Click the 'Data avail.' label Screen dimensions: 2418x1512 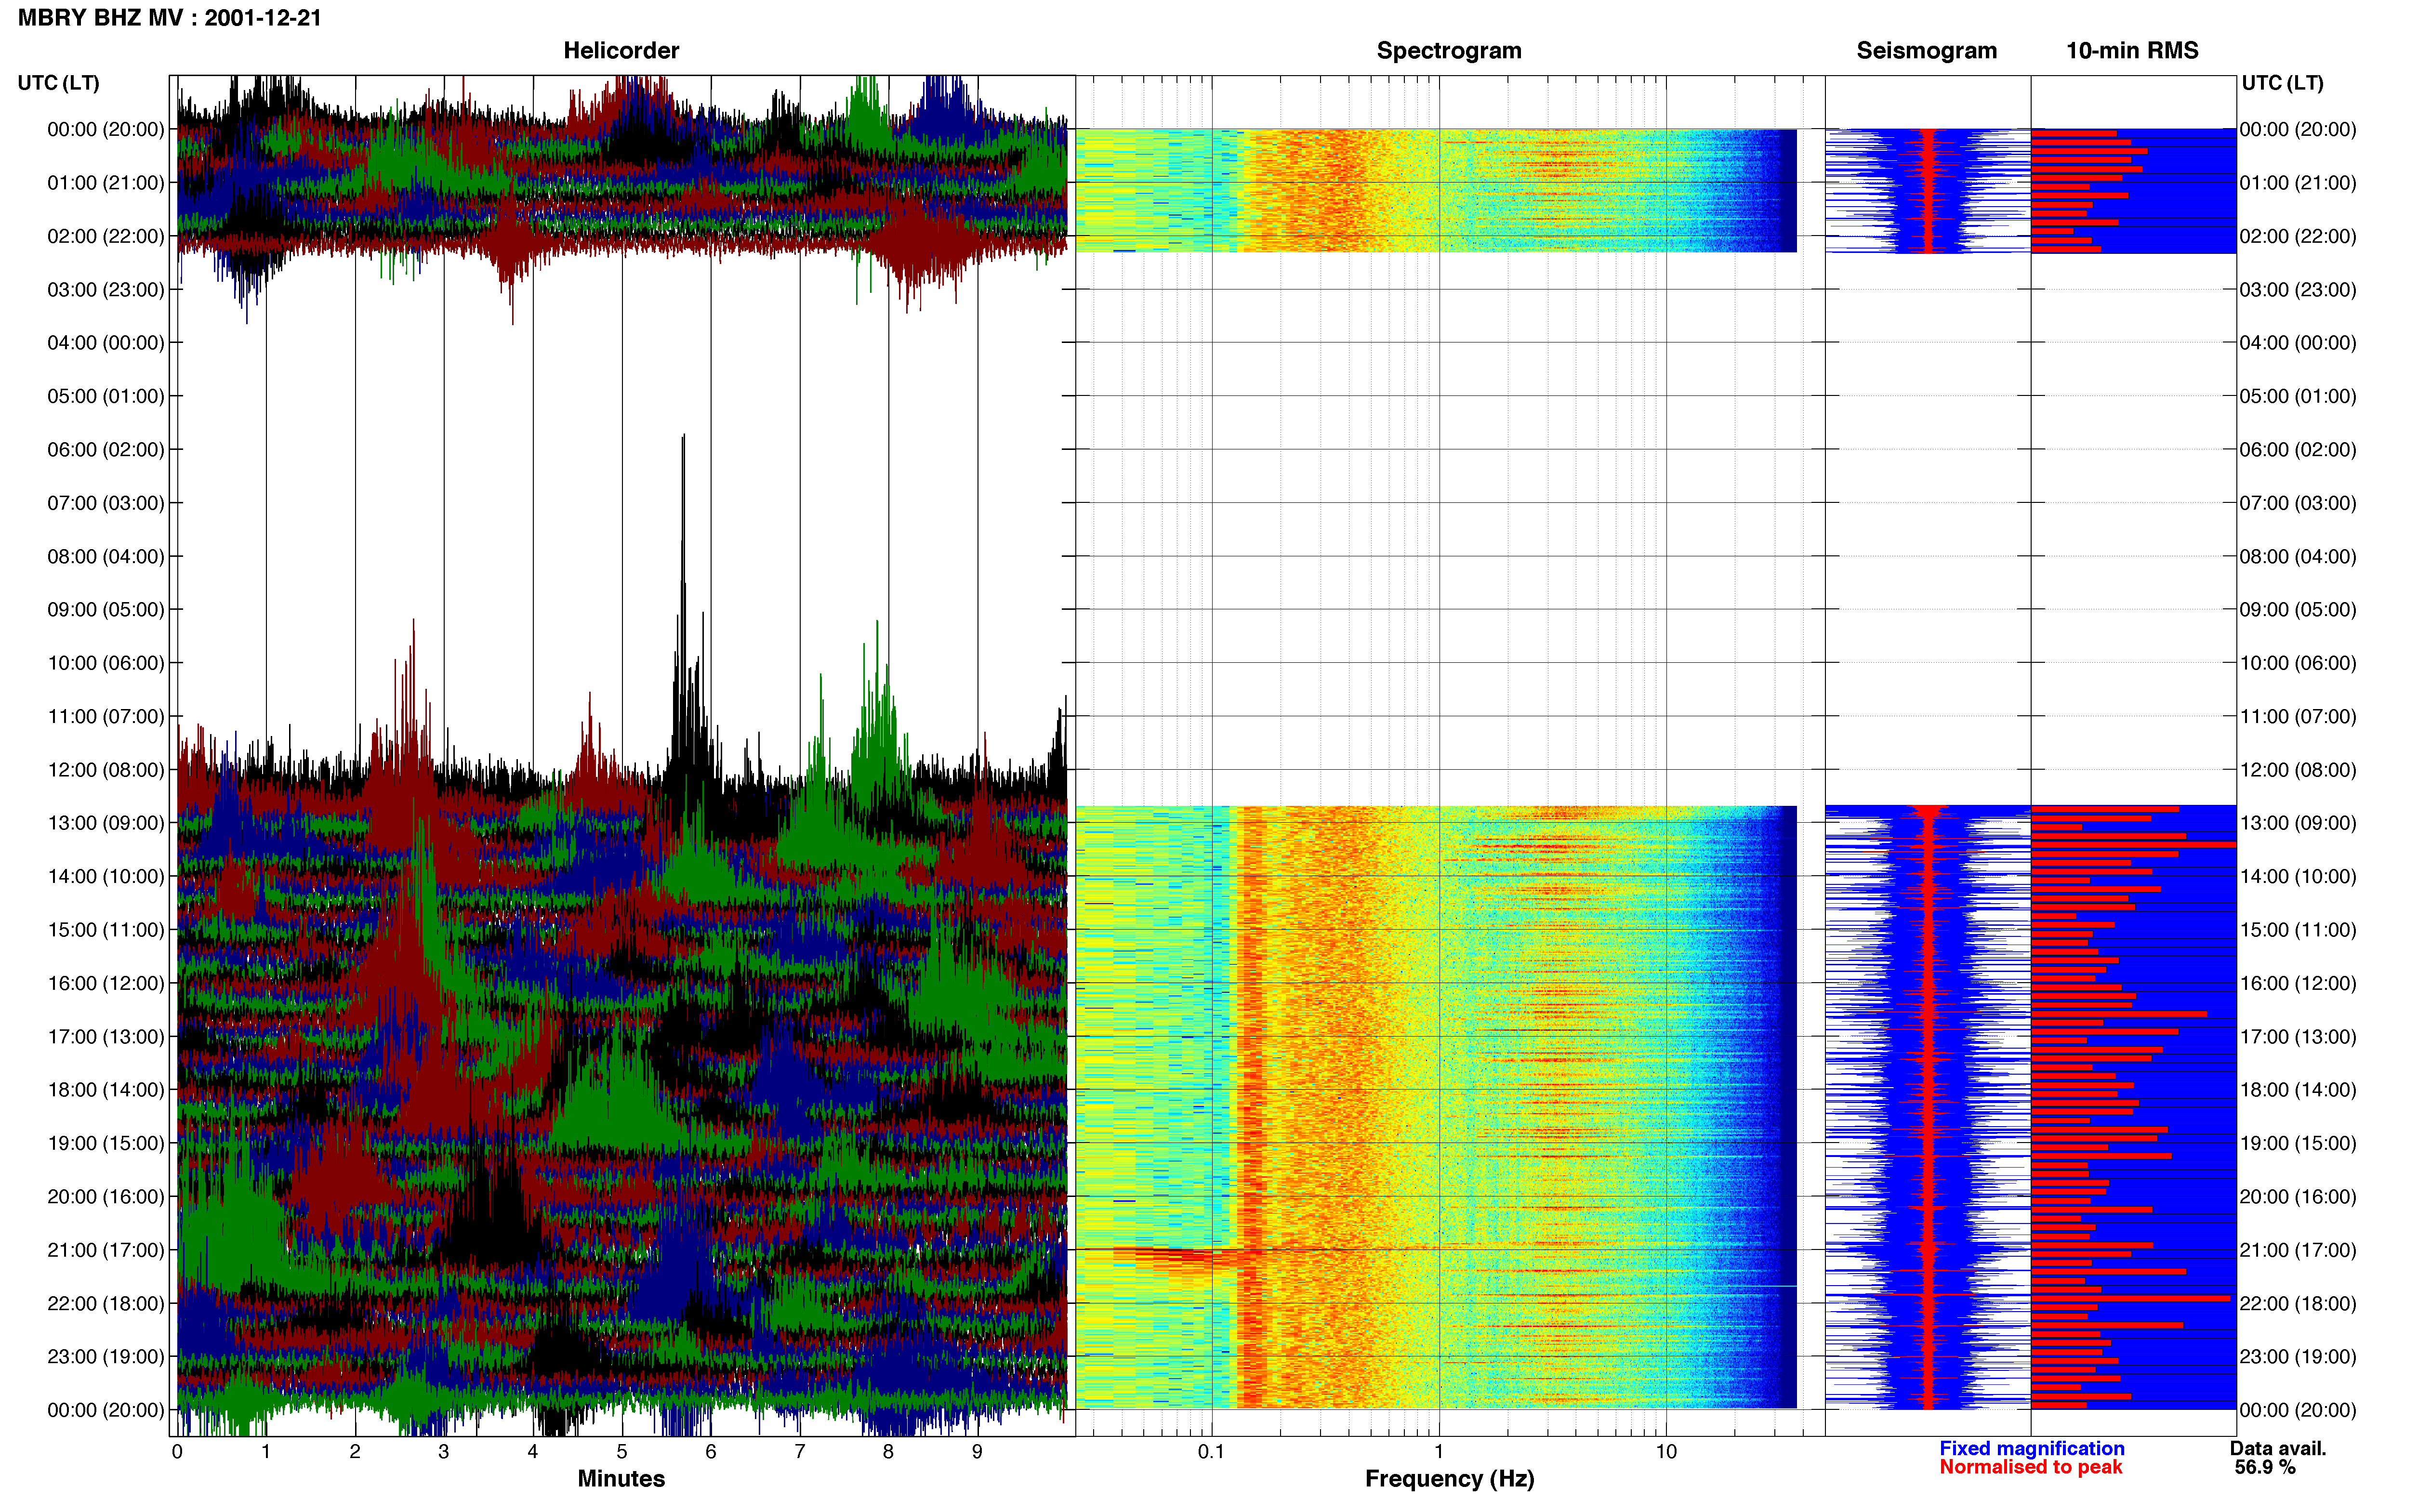click(2278, 1448)
